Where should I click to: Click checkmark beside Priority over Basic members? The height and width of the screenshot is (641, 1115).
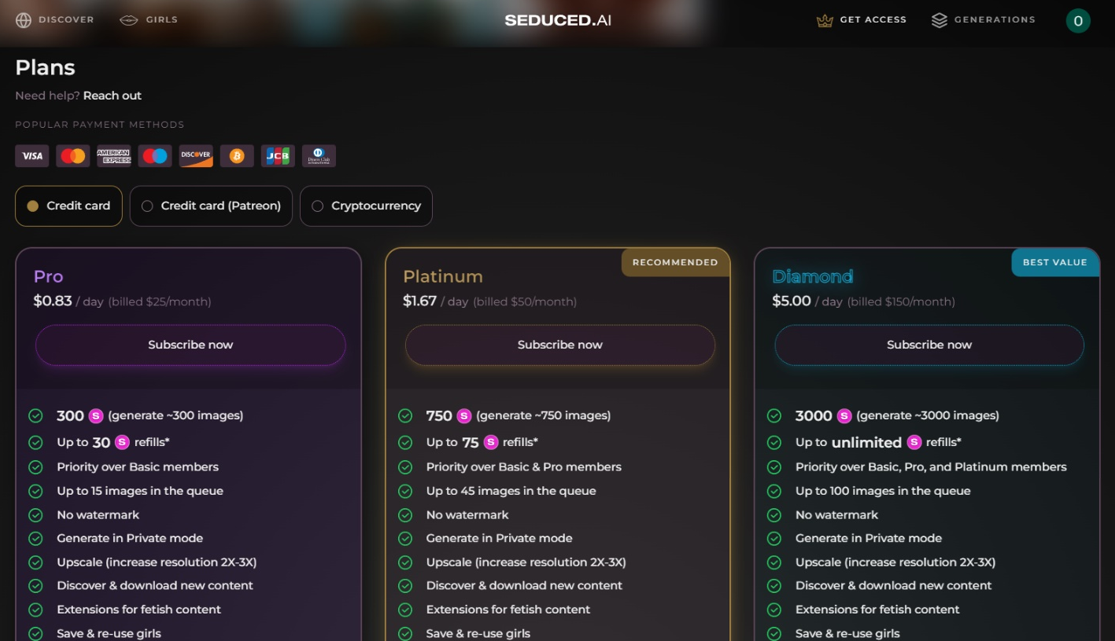[36, 467]
